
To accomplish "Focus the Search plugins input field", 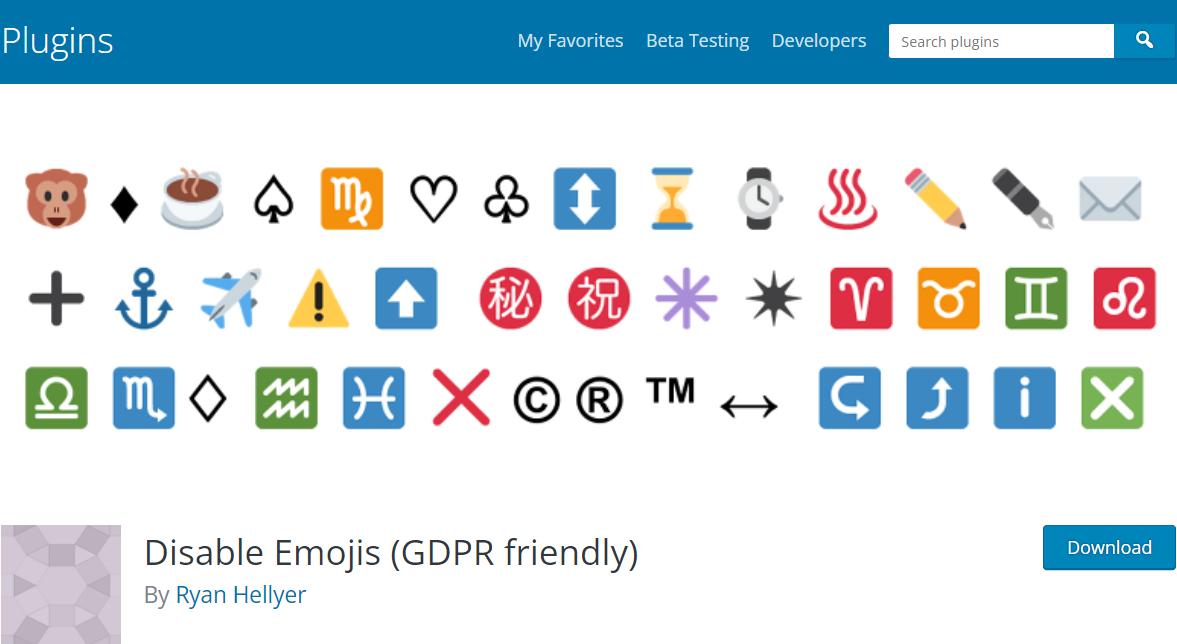I will (1000, 41).
